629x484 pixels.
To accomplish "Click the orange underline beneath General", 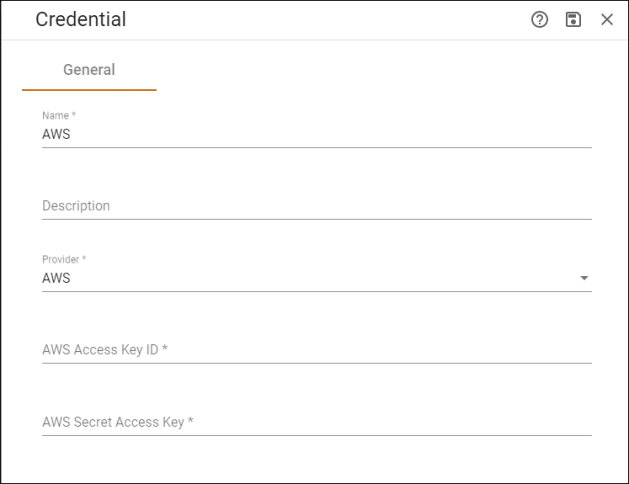I will click(89, 90).
